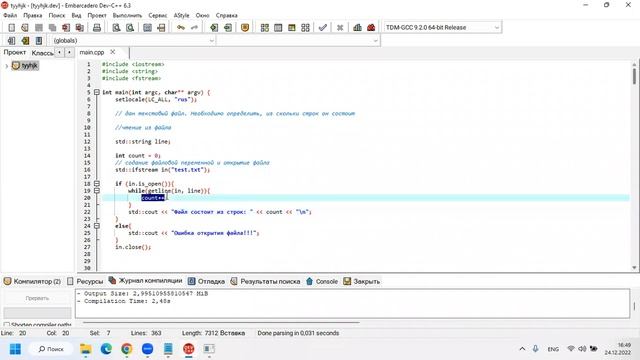Open profile analysis via the chart icon
The width and height of the screenshot is (640, 360).
point(357,28)
